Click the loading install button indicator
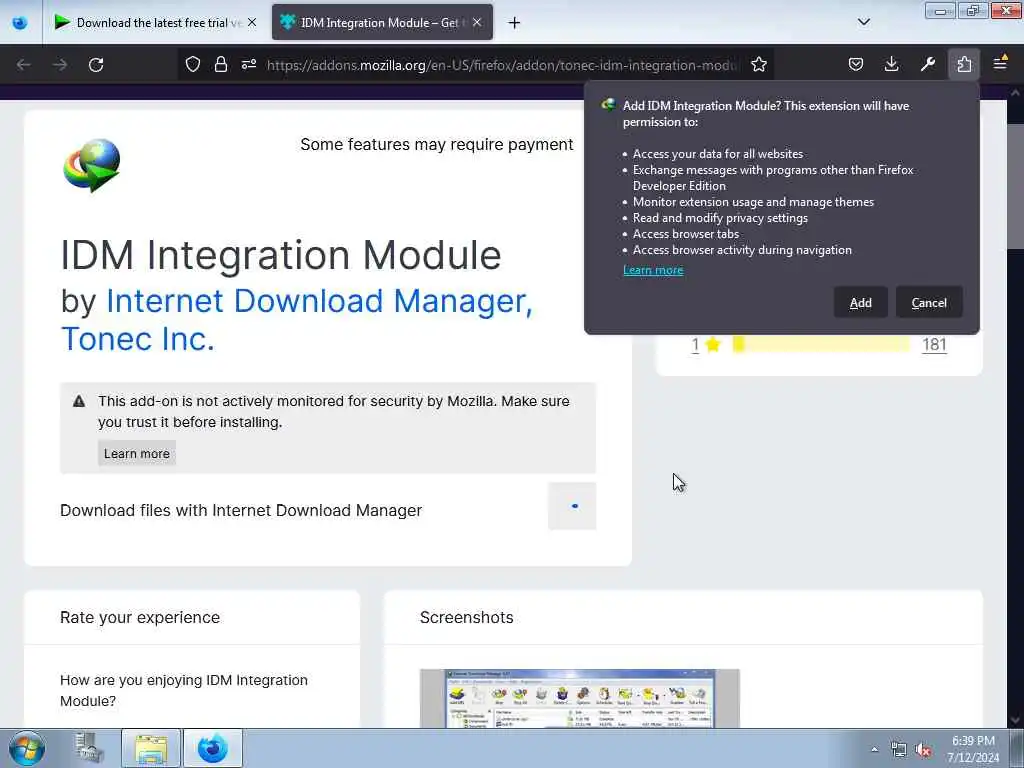 [572, 506]
